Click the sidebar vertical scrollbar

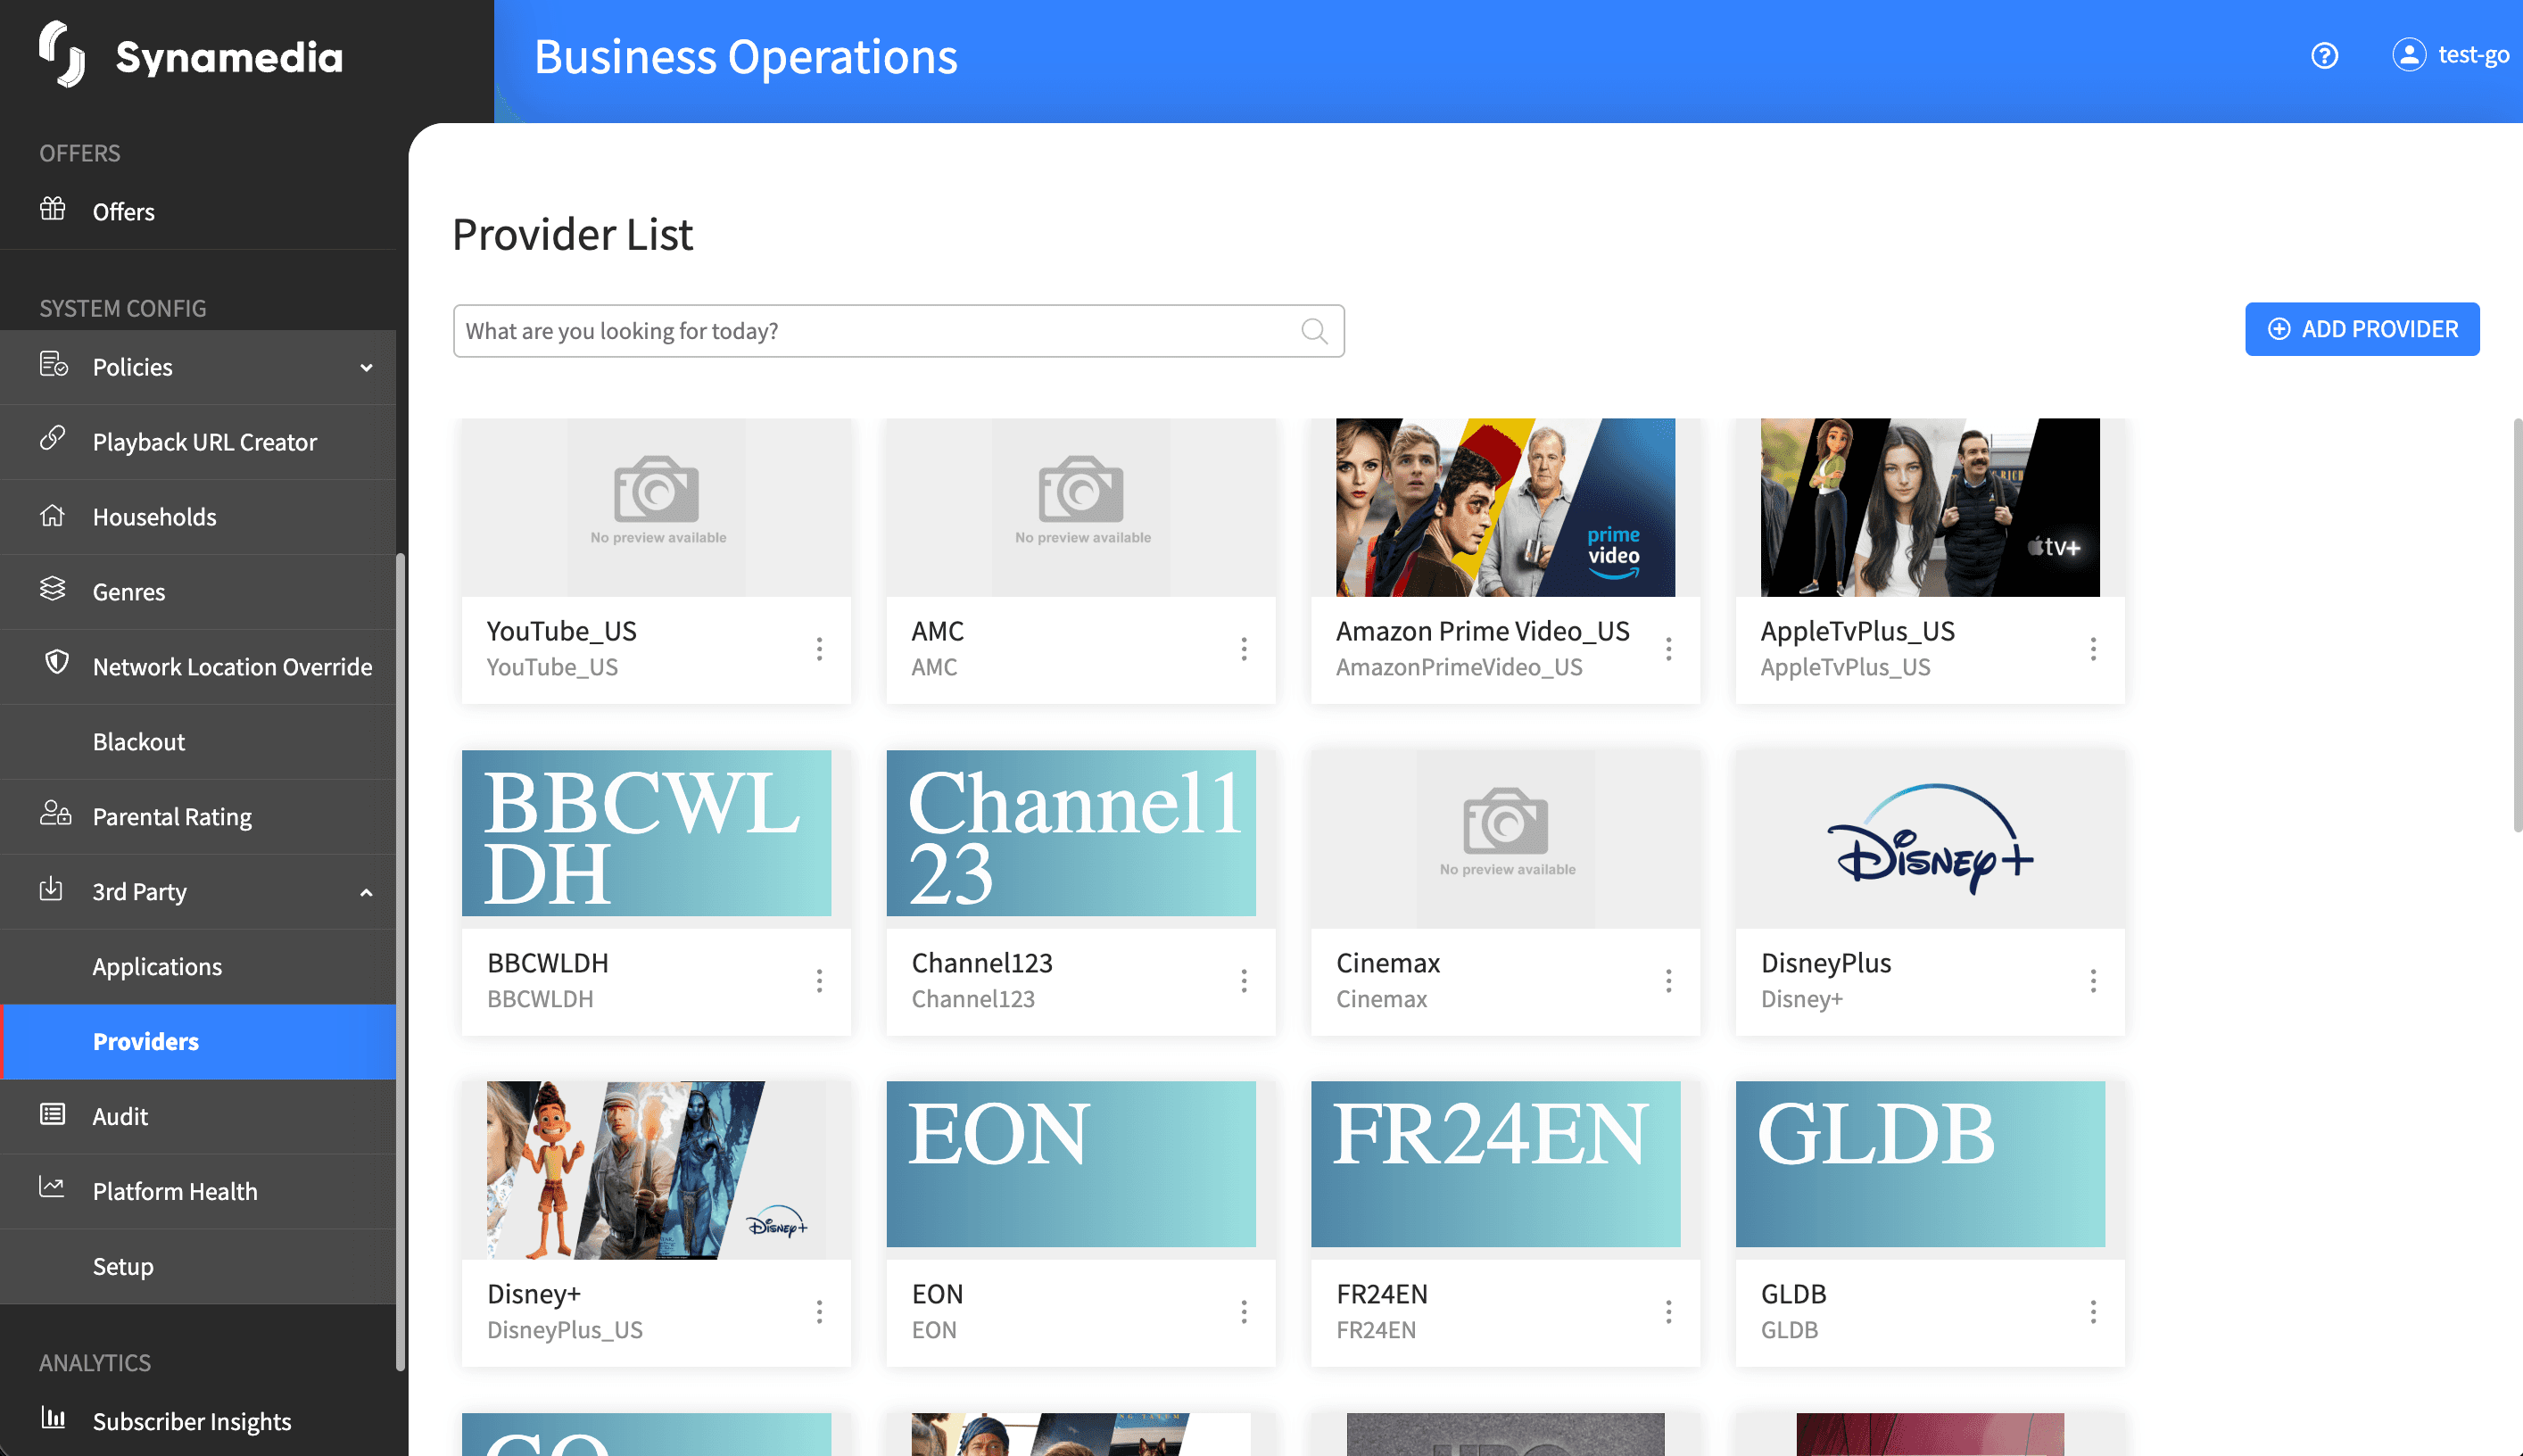click(x=400, y=960)
